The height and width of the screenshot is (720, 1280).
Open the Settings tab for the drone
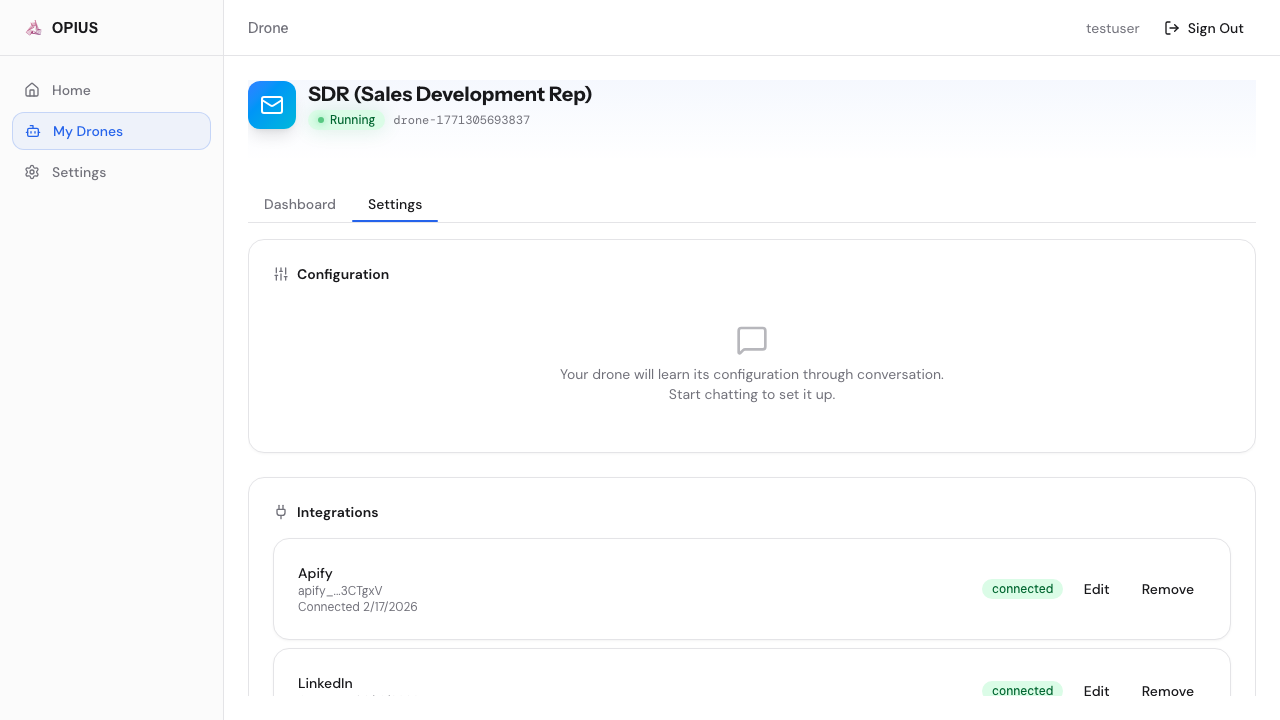394,204
